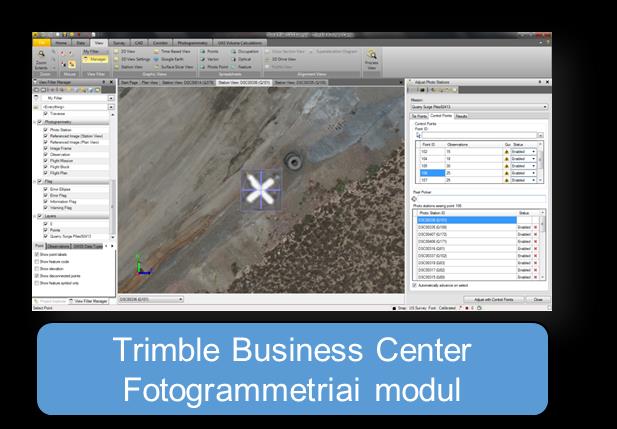This screenshot has height=429, width=617.
Task: Click the Close button in the Adjust Photo Stations panel
Action: click(x=538, y=300)
